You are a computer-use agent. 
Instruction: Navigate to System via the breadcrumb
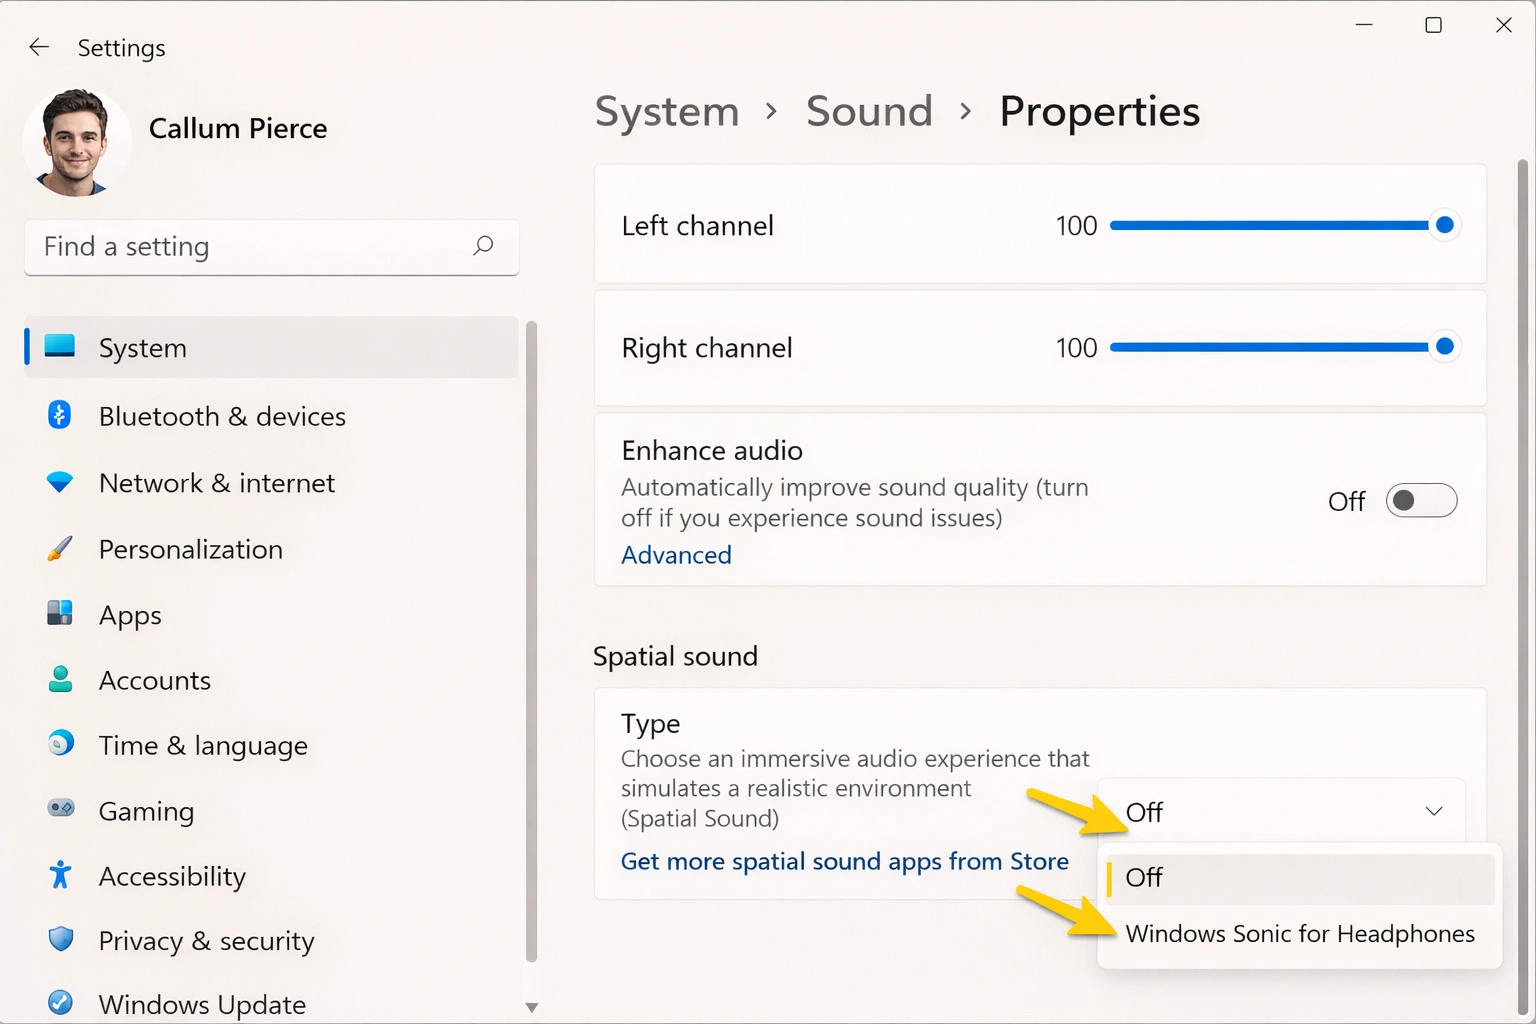[666, 111]
